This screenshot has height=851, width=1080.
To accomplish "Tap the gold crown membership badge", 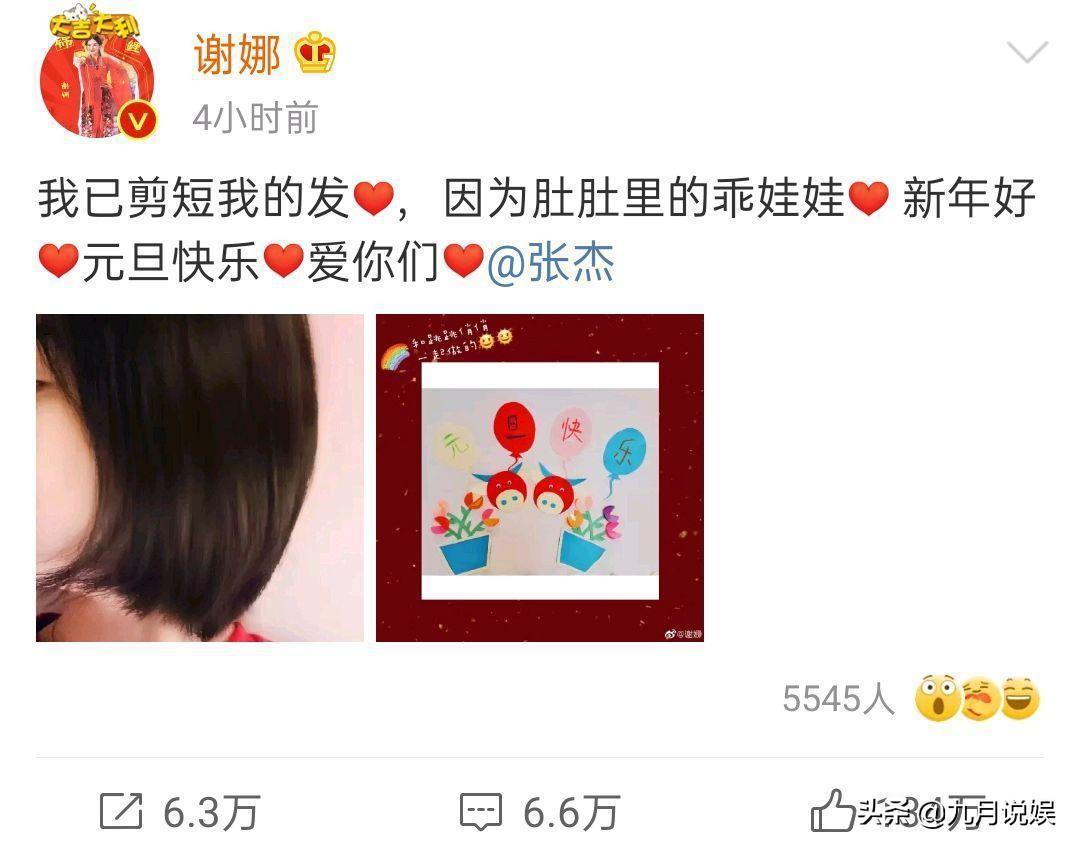I will point(315,53).
